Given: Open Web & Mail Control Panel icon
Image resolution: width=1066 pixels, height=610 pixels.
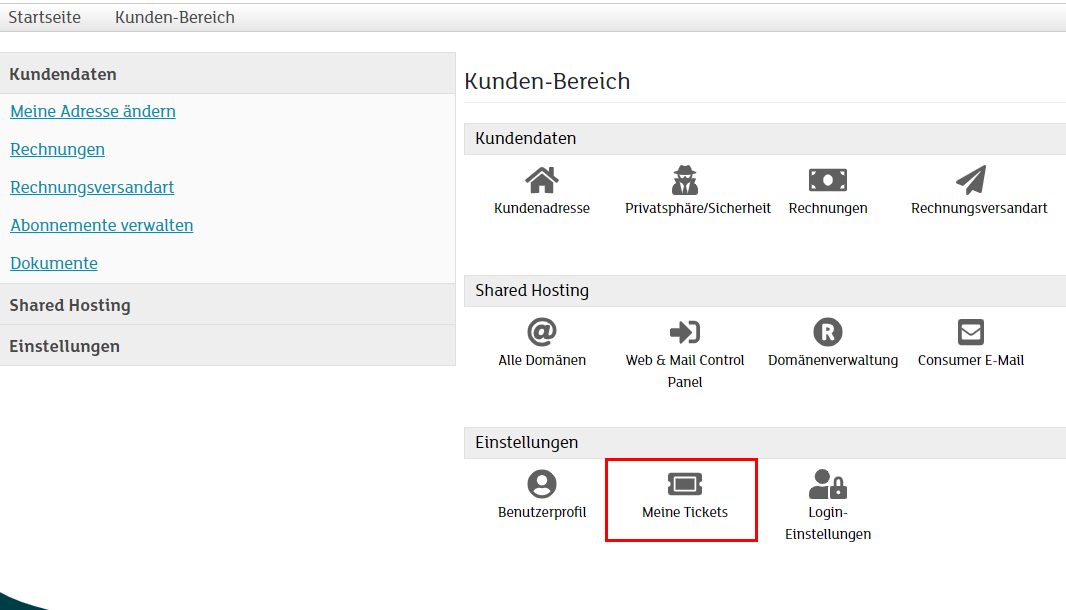Looking at the screenshot, I should tap(685, 332).
